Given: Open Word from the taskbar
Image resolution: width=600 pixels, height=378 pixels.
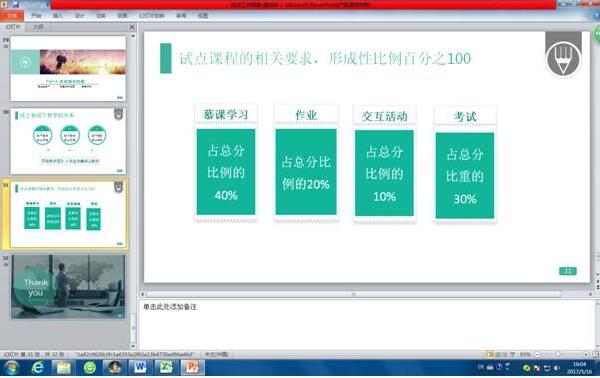Looking at the screenshot, I should 140,368.
